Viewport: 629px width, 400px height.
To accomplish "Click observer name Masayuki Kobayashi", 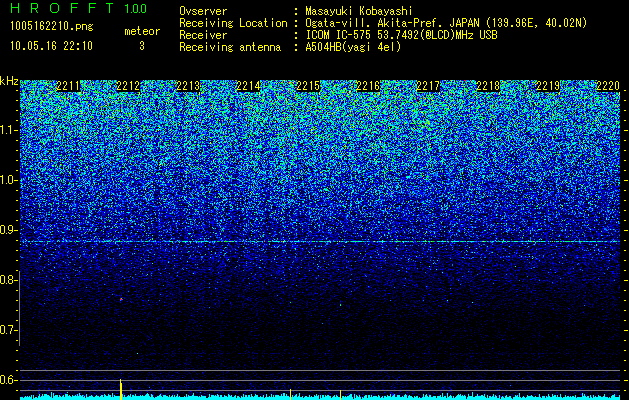I will coord(359,12).
